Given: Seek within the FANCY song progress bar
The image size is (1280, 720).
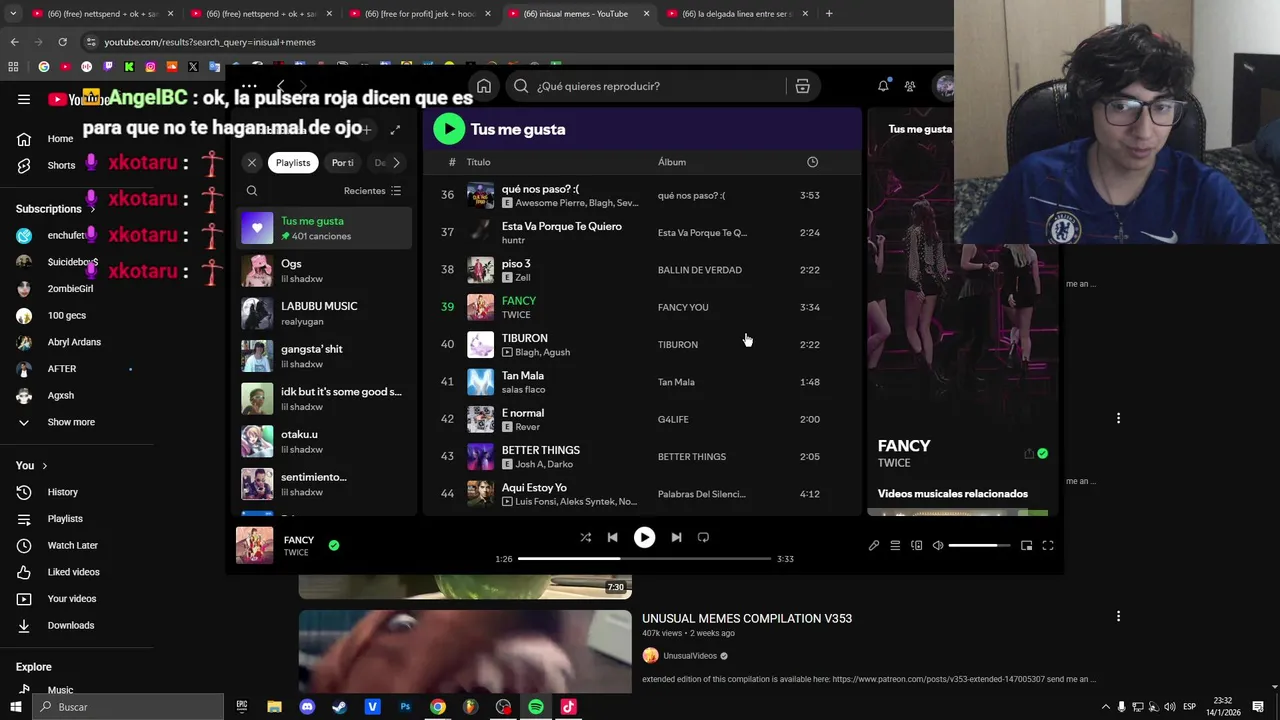Looking at the screenshot, I should [x=644, y=559].
